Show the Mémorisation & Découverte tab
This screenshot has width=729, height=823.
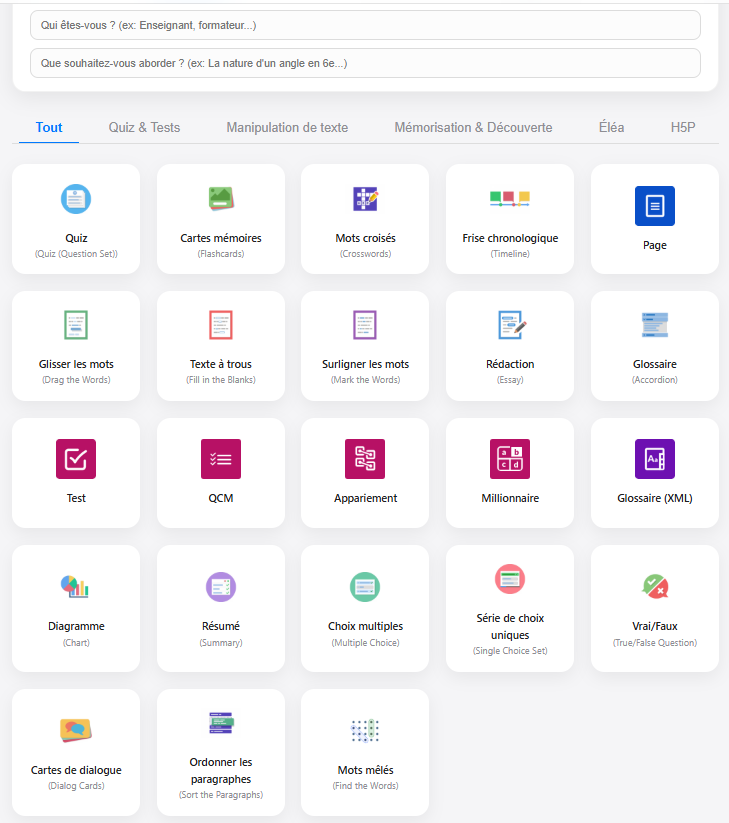point(473,127)
